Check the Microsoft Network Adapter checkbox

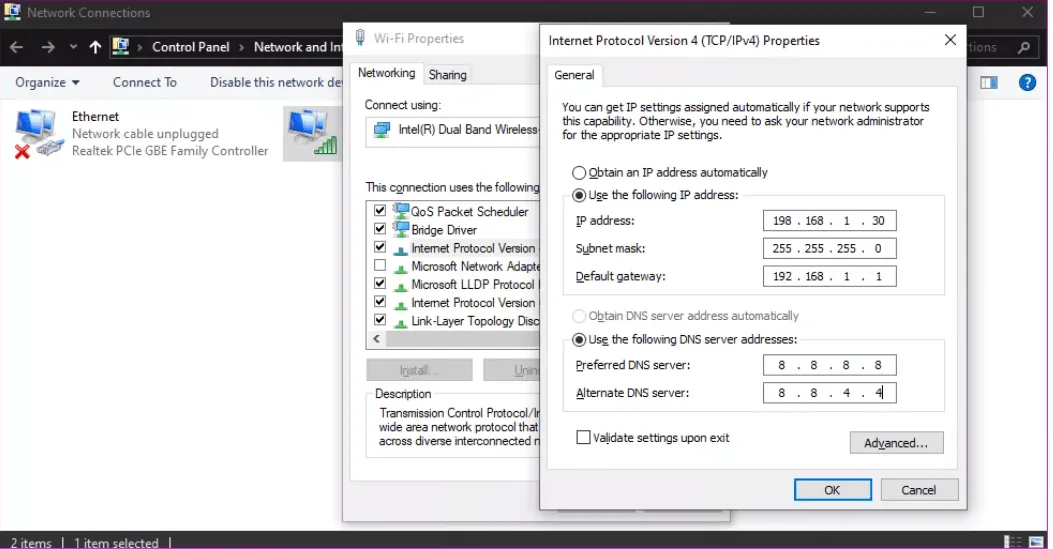[380, 266]
